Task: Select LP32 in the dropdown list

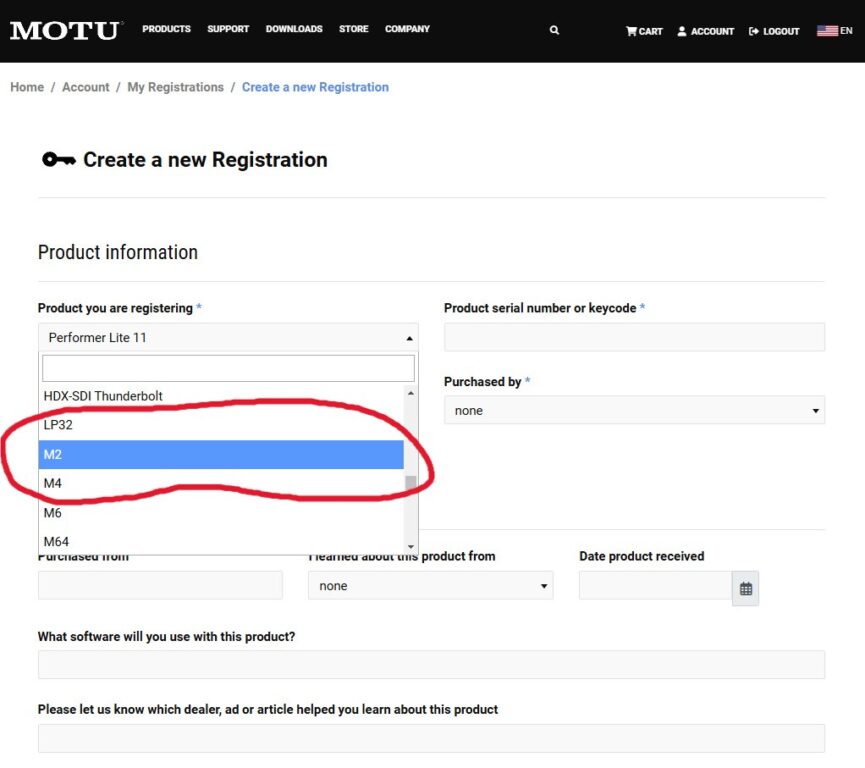Action: click(x=221, y=425)
